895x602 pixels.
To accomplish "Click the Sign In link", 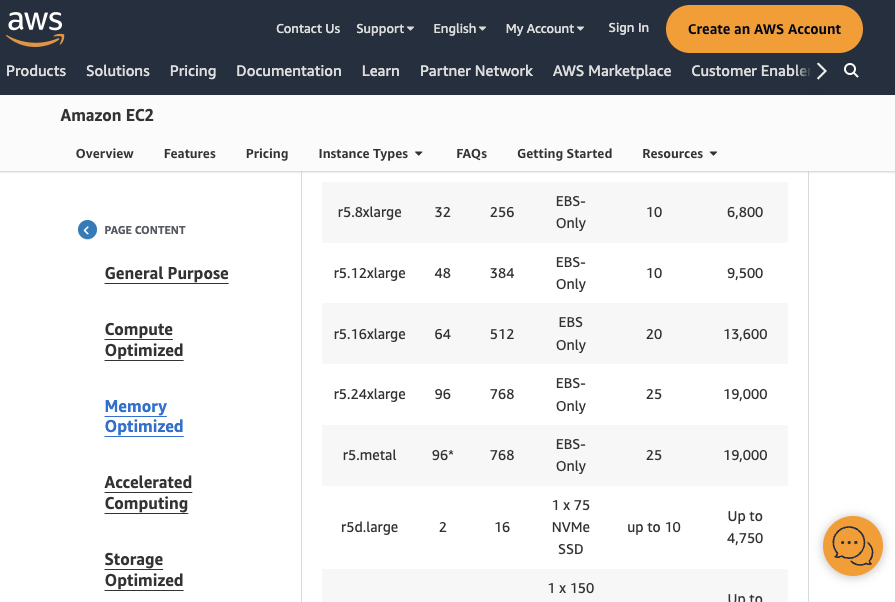I will 628,28.
